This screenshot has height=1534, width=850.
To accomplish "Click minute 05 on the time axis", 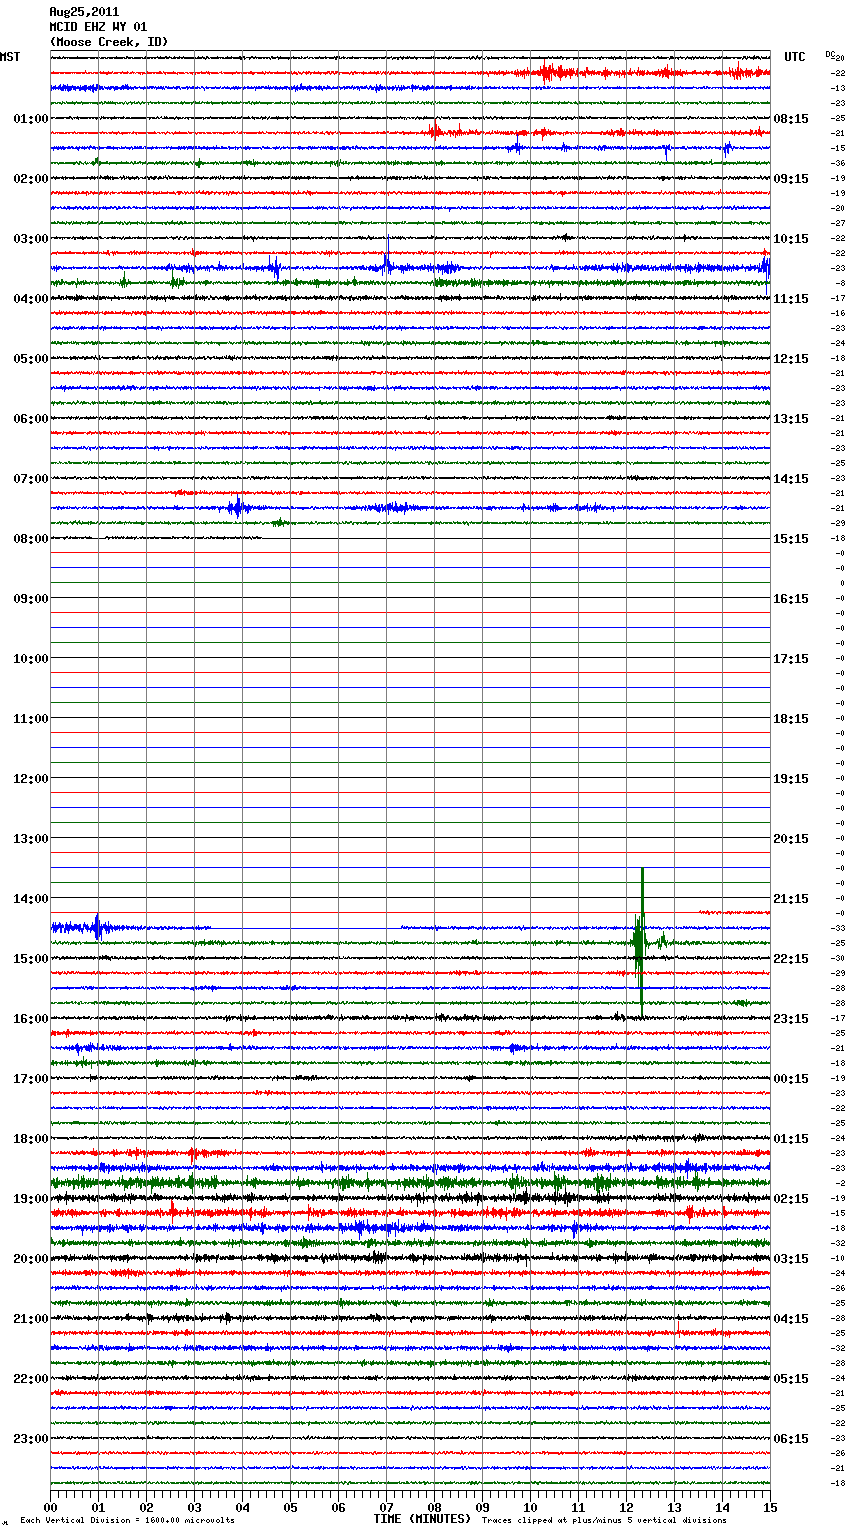I will (x=290, y=1507).
